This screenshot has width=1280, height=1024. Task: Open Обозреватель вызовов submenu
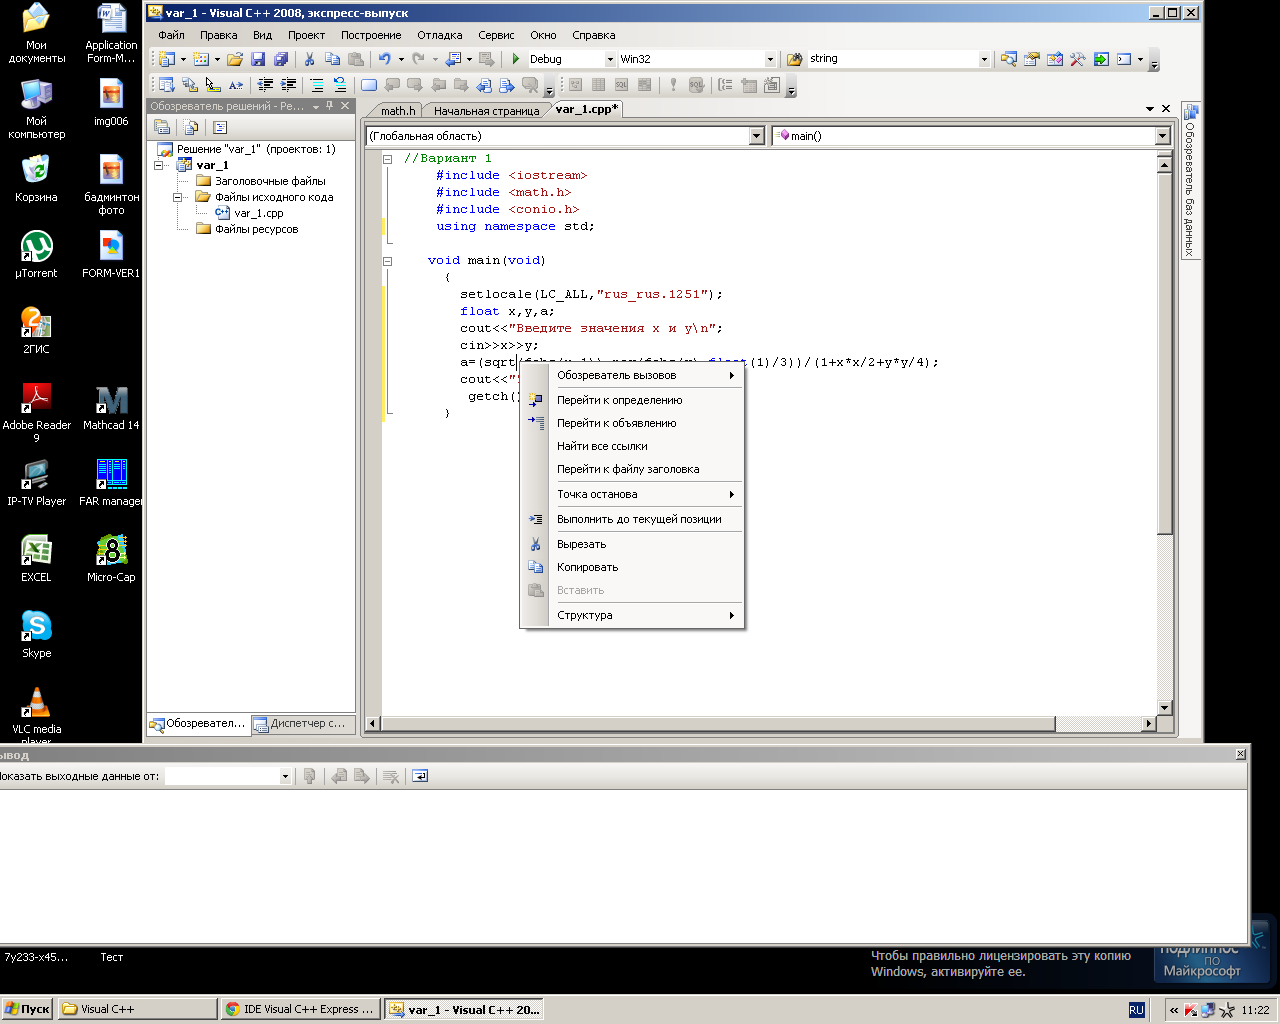point(632,375)
